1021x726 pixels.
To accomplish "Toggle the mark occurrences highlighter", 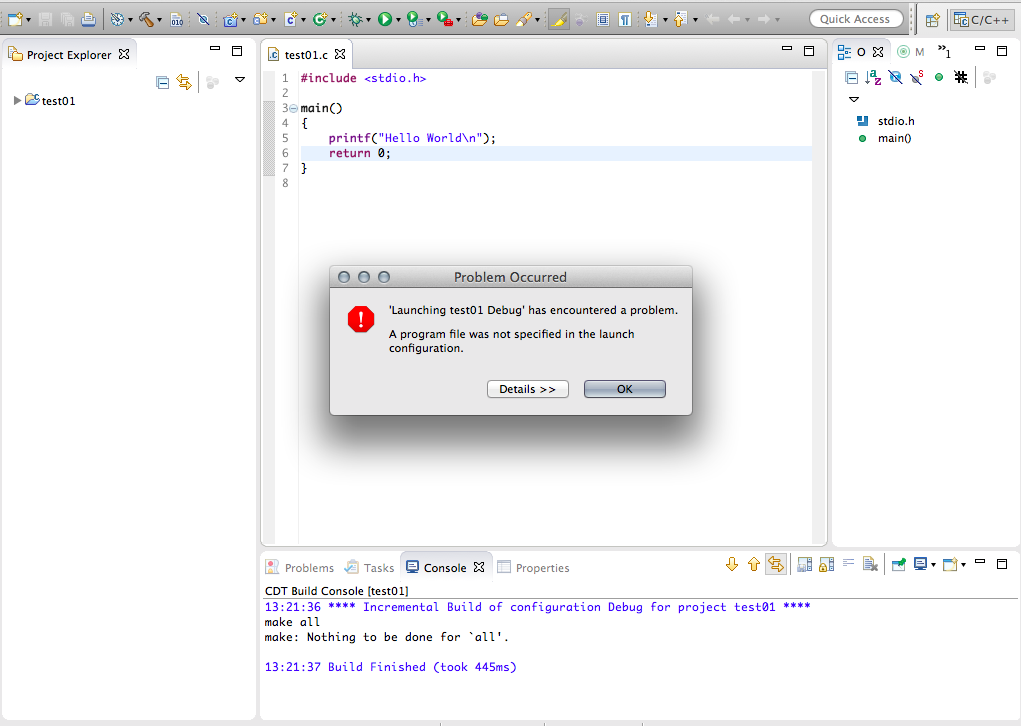I will click(x=559, y=20).
